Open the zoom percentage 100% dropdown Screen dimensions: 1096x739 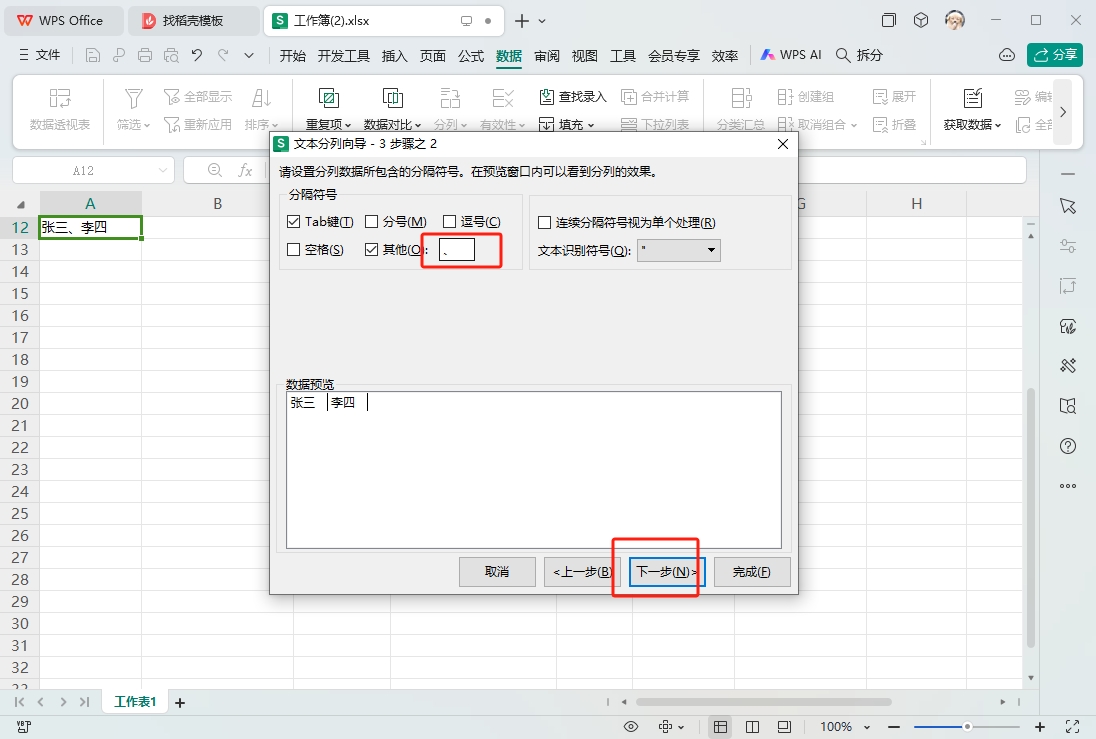(845, 727)
